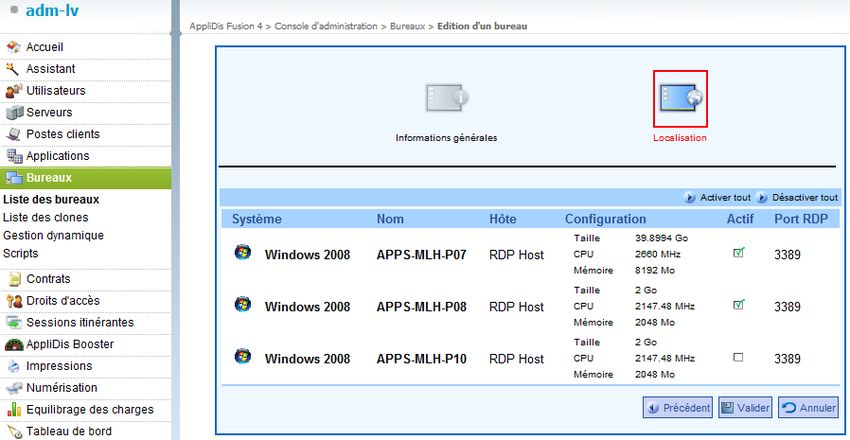Open the Serveurs menu item
The width and height of the screenshot is (850, 440).
[49, 113]
